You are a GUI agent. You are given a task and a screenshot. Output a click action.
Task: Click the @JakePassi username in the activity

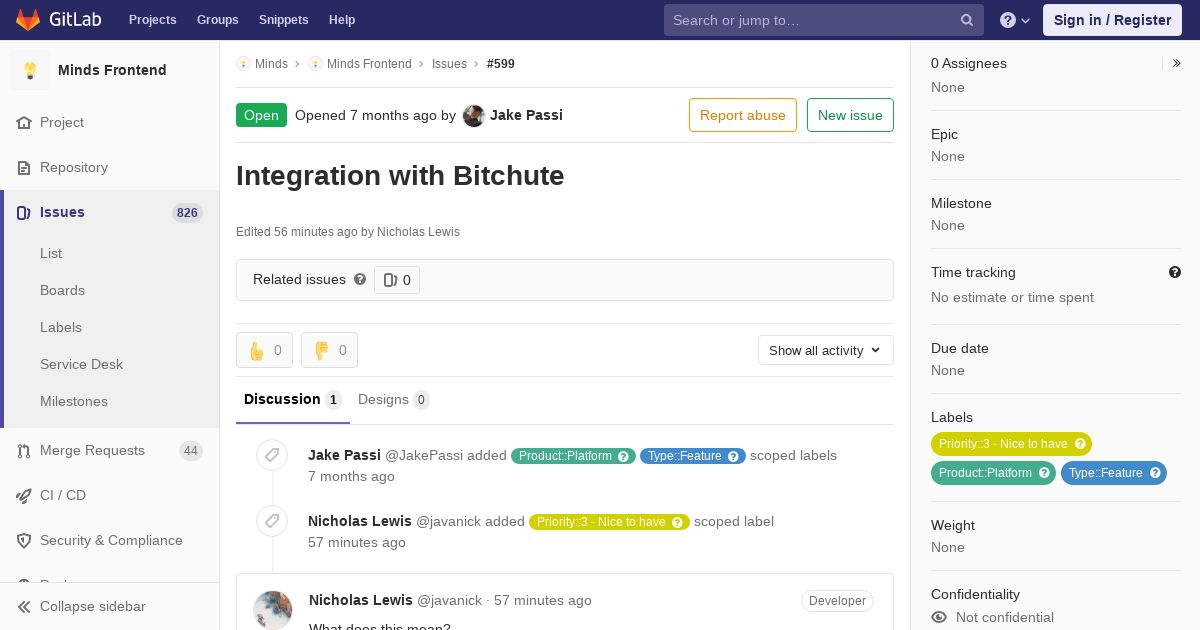pyautogui.click(x=424, y=455)
